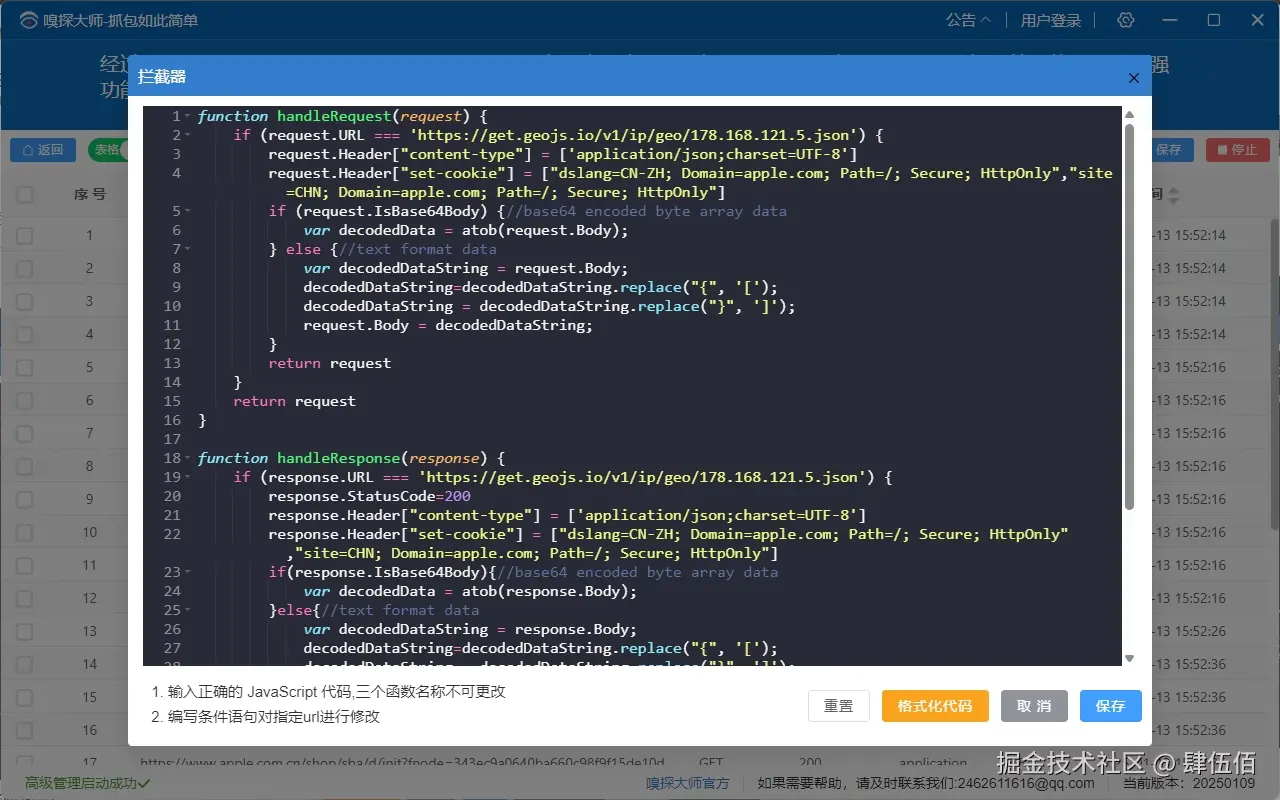Check the checkbox for row 16

25,731
